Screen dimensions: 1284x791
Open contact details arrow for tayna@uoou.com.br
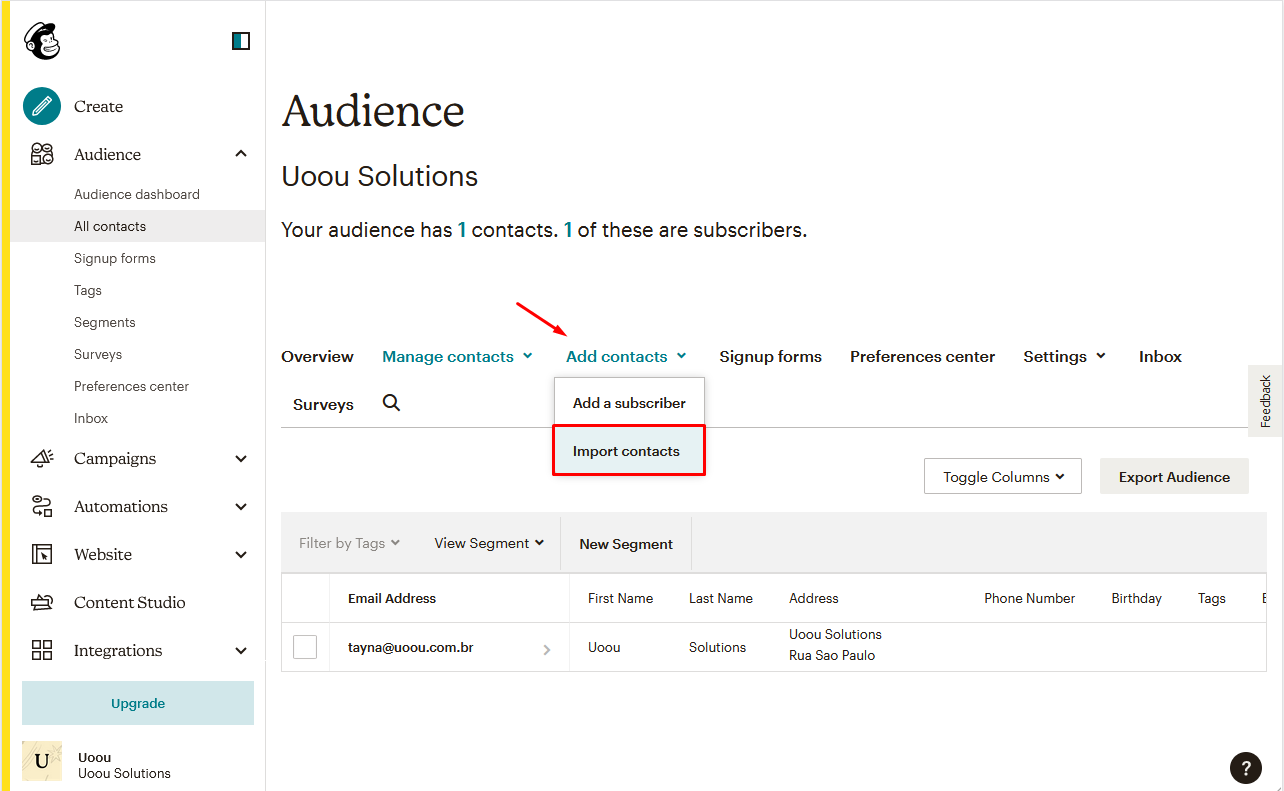click(547, 650)
